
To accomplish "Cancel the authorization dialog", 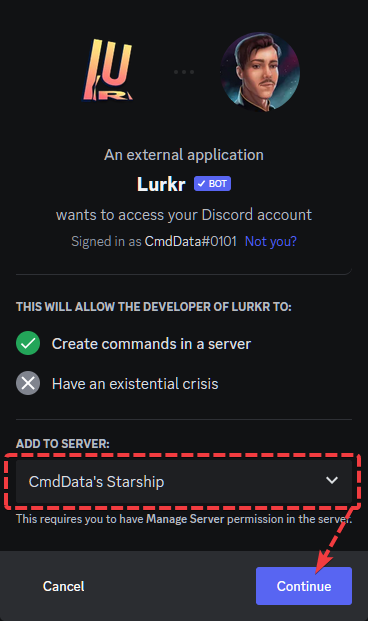I will point(63,586).
